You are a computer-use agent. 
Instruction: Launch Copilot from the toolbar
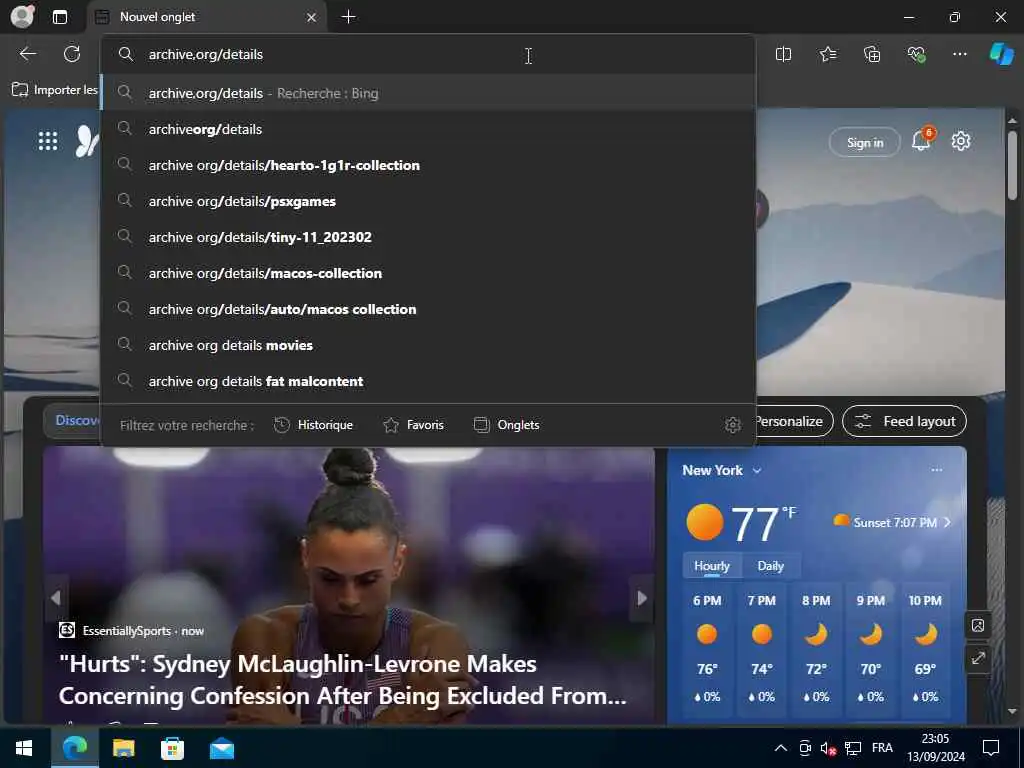pos(1002,54)
